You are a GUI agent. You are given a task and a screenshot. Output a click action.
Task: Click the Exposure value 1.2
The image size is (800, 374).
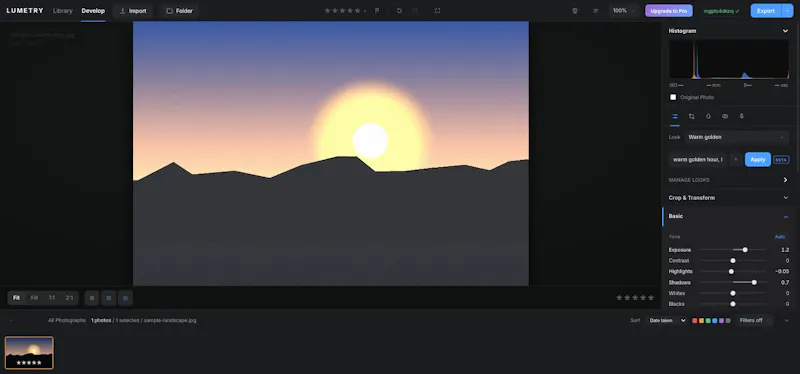pos(785,250)
